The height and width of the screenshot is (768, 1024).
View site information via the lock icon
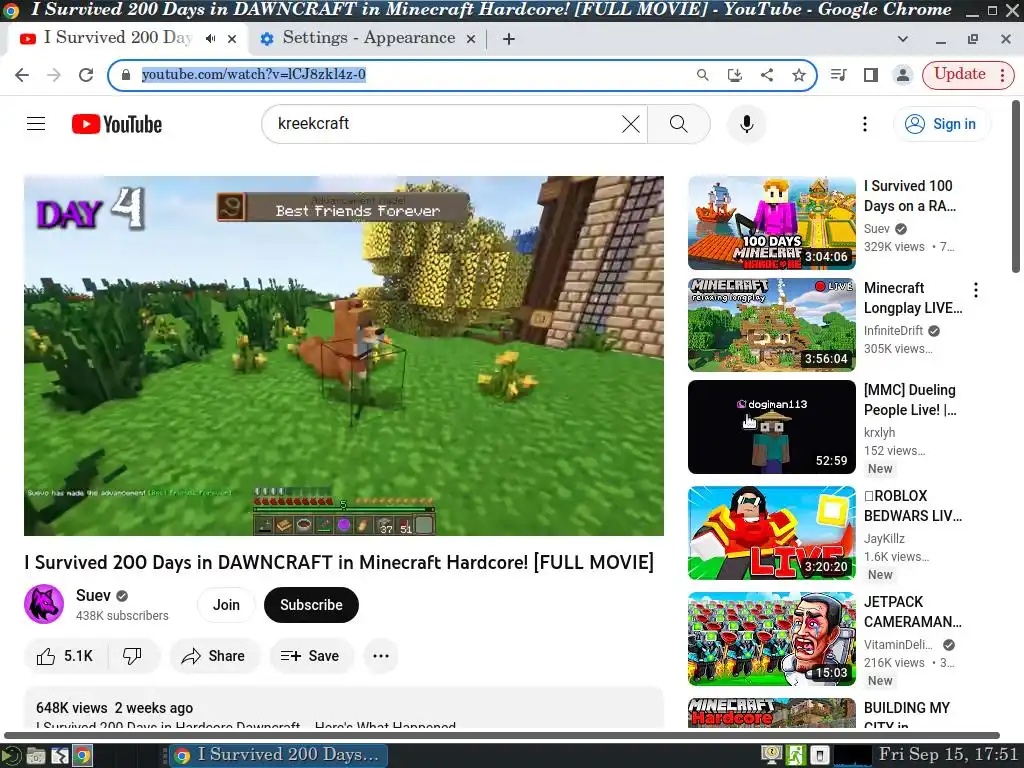[x=126, y=74]
